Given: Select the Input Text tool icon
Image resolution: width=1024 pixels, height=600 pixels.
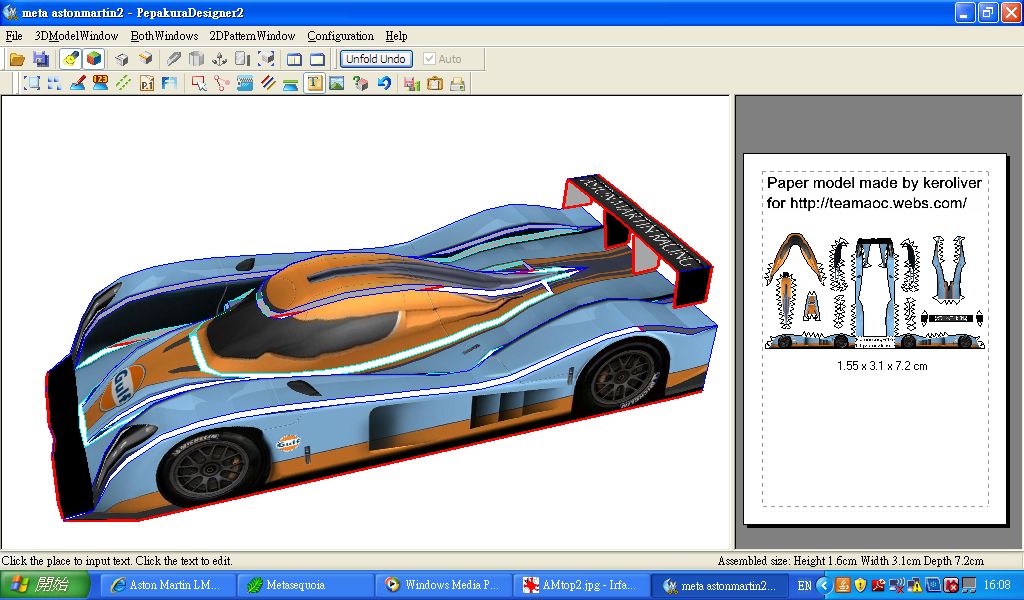Looking at the screenshot, I should (x=314, y=84).
